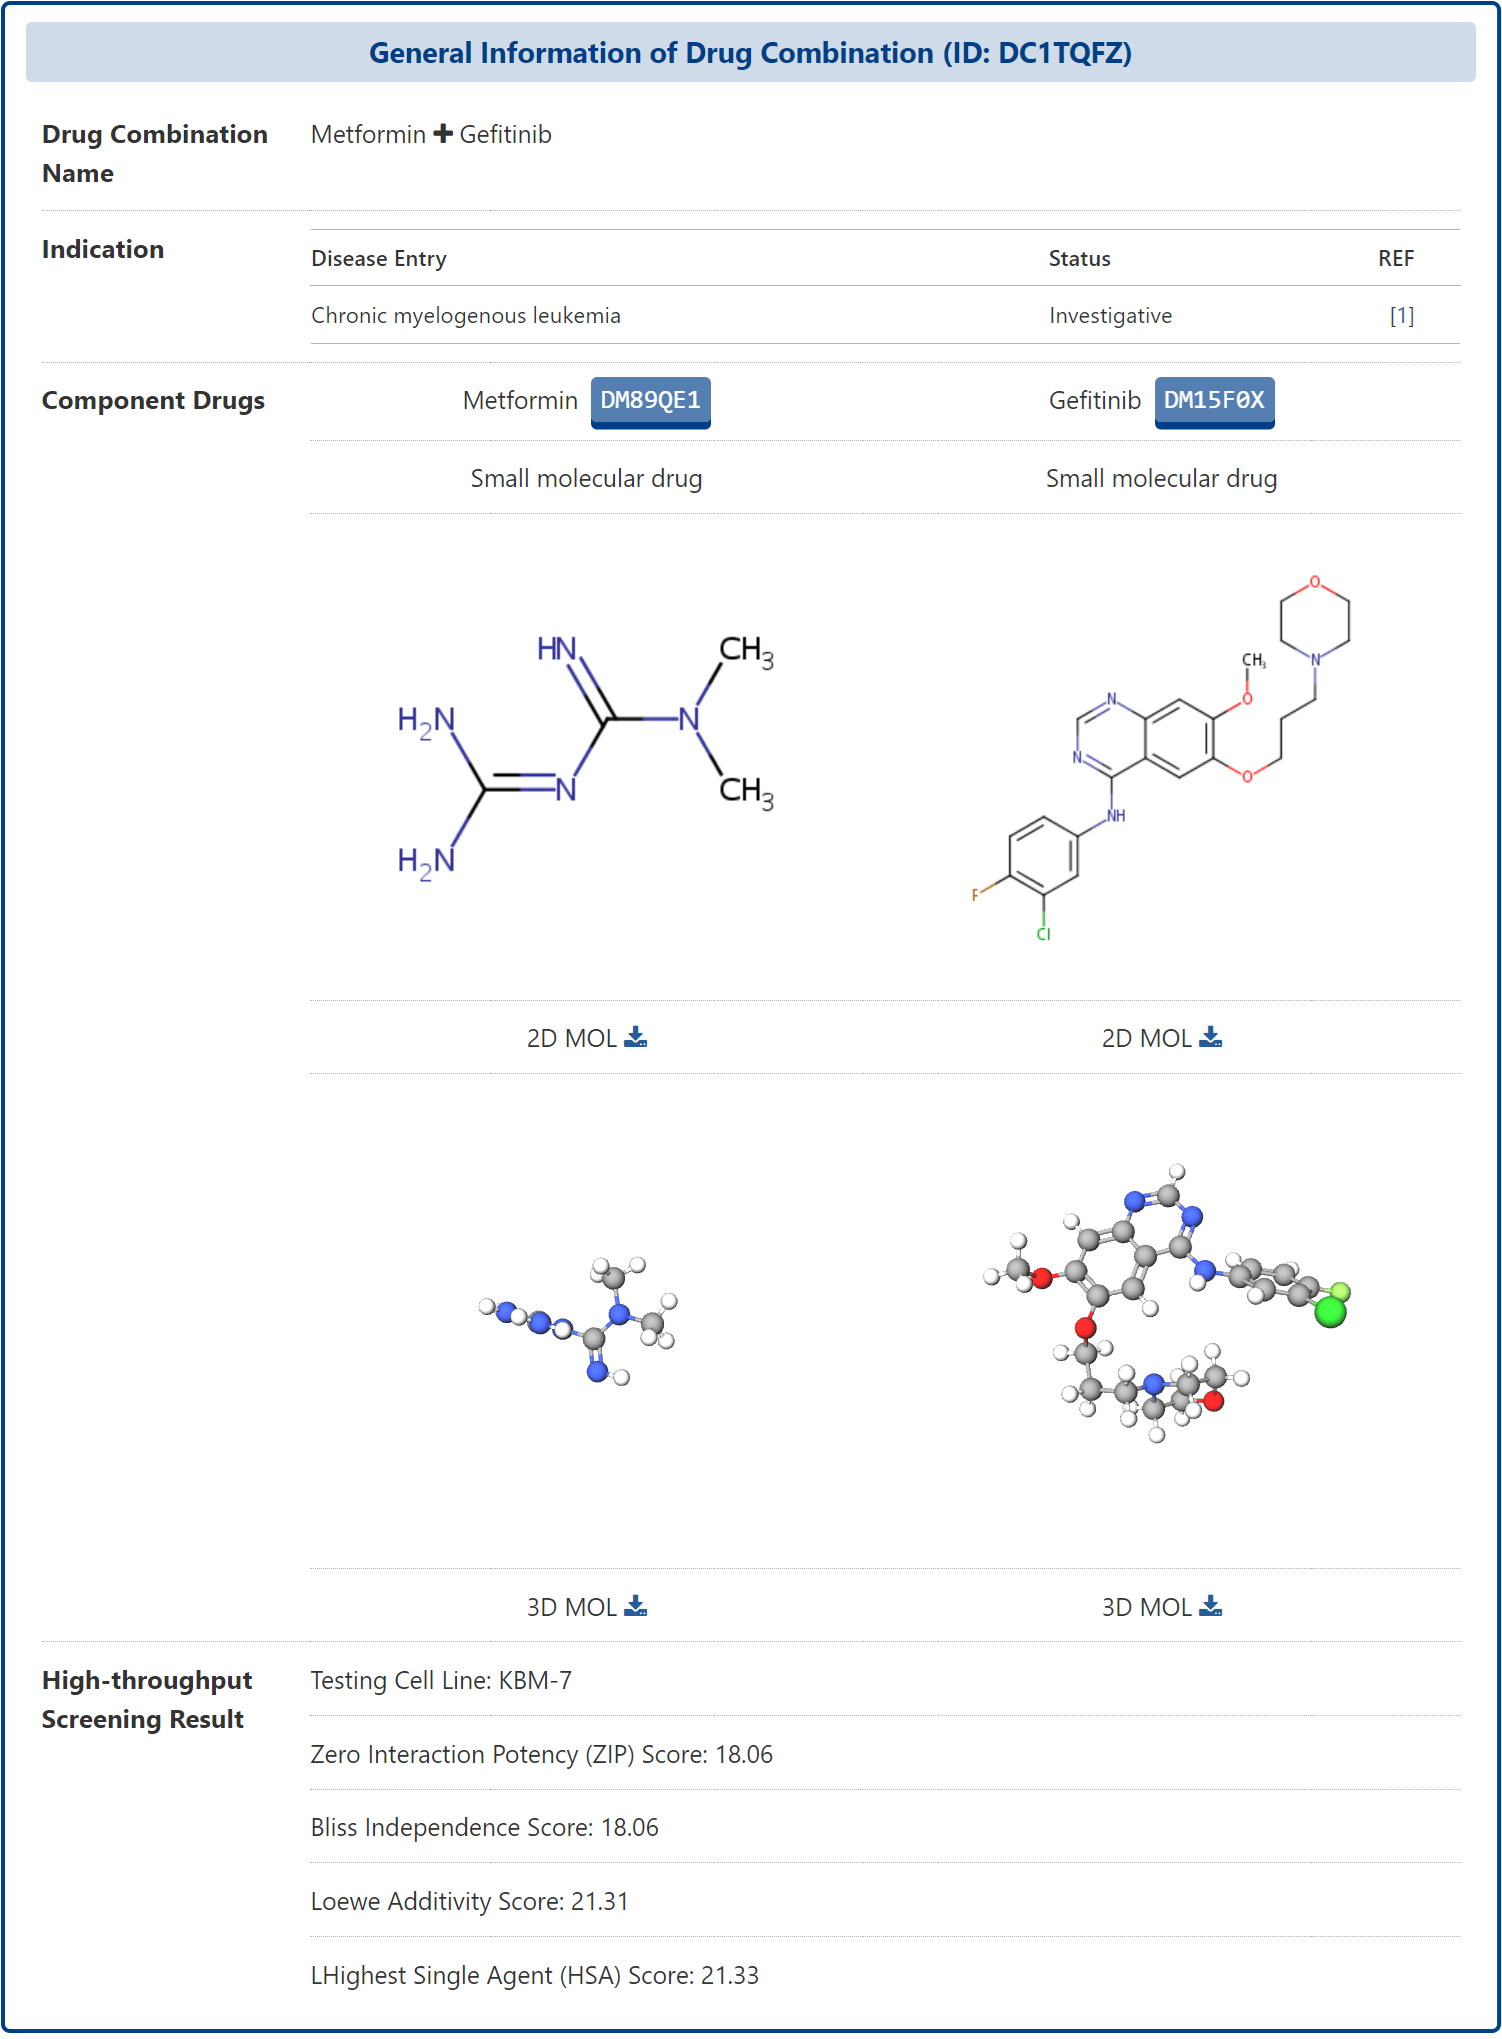
Task: Click the Gefitinib 3D MOL label
Action: pos(1146,1607)
